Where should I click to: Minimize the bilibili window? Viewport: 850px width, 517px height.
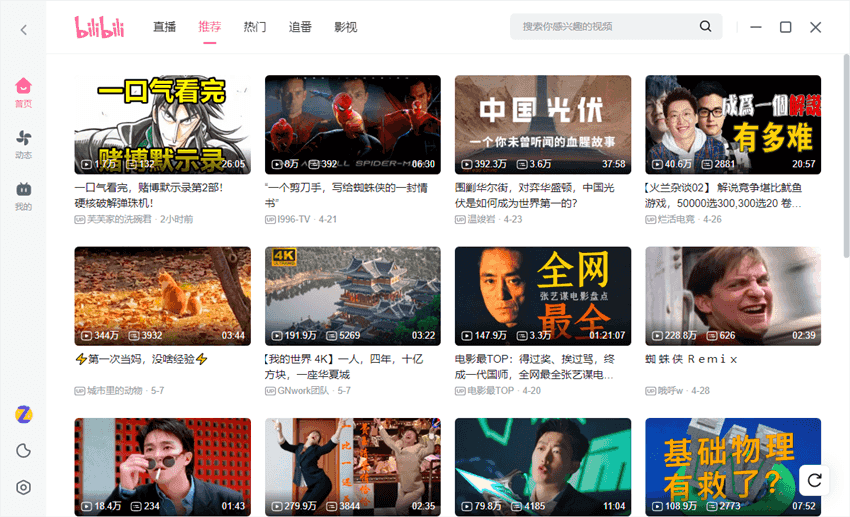tap(756, 27)
